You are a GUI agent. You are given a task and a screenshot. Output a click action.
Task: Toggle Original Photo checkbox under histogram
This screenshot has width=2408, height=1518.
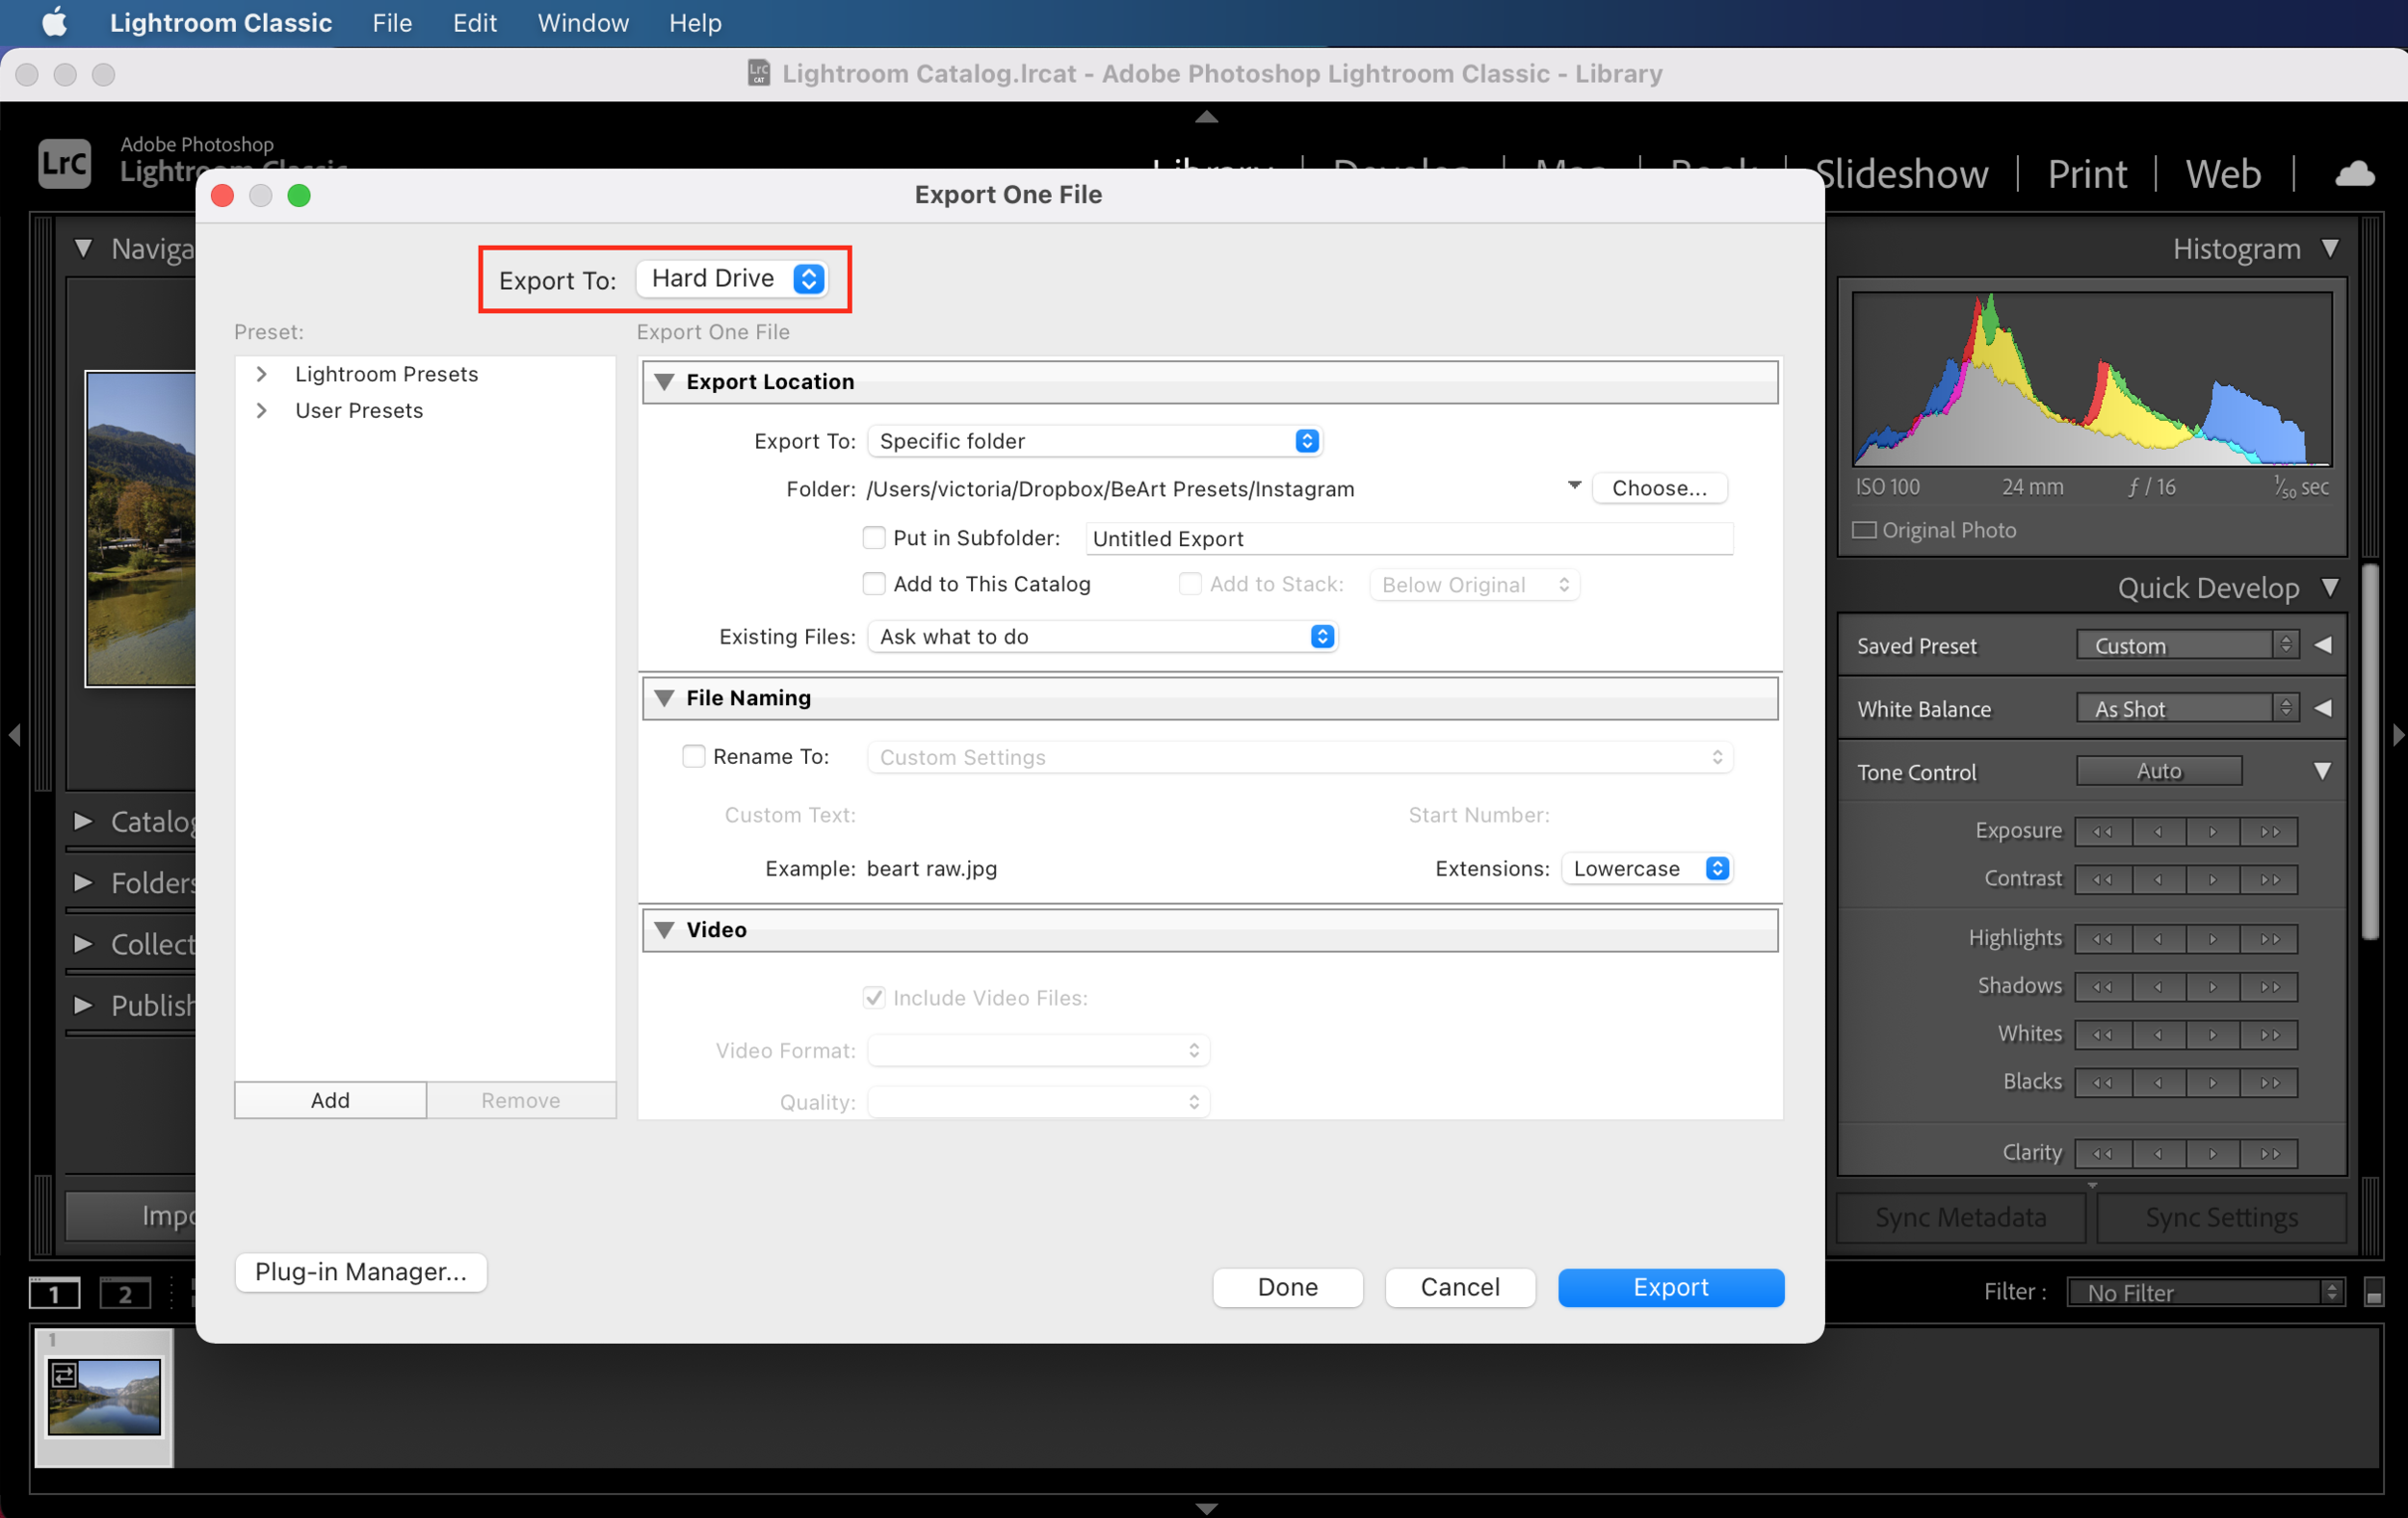pyautogui.click(x=1864, y=530)
